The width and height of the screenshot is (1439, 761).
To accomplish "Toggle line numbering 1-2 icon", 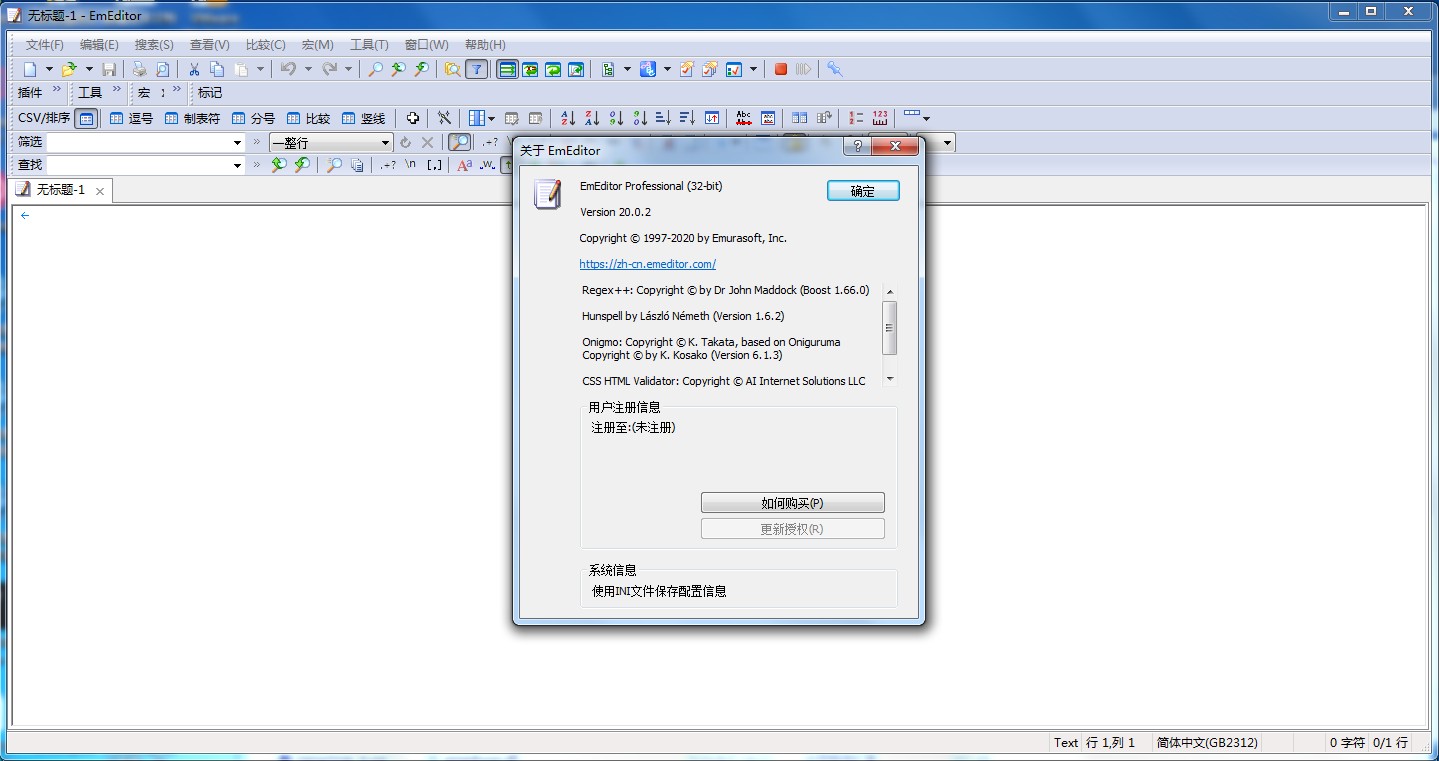I will (856, 118).
